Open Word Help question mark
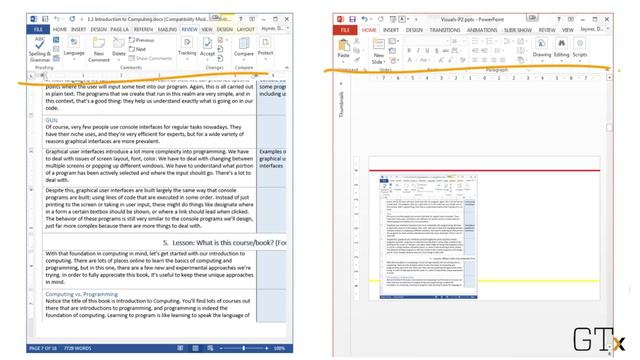The image size is (640, 360). (240, 19)
